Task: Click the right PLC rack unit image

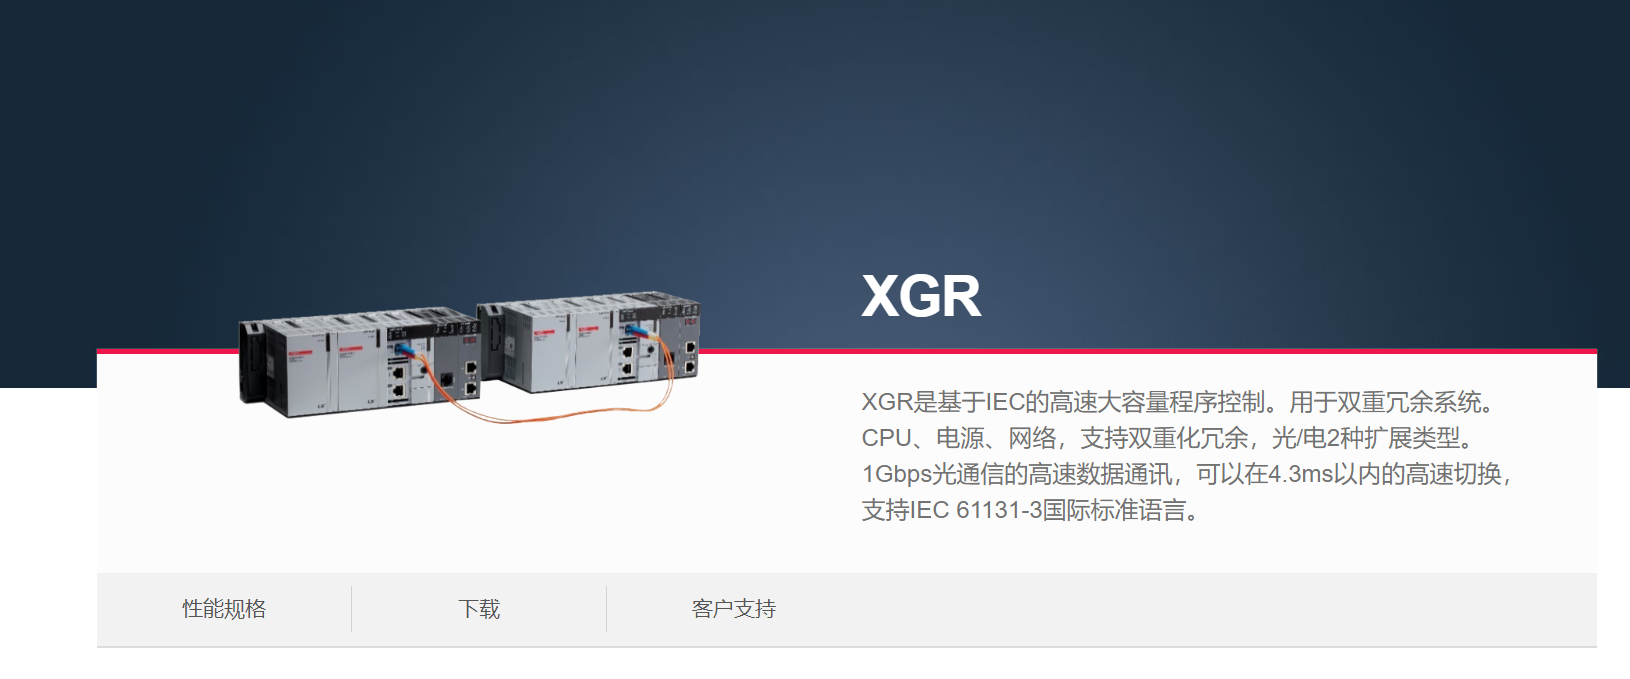Action: click(590, 342)
